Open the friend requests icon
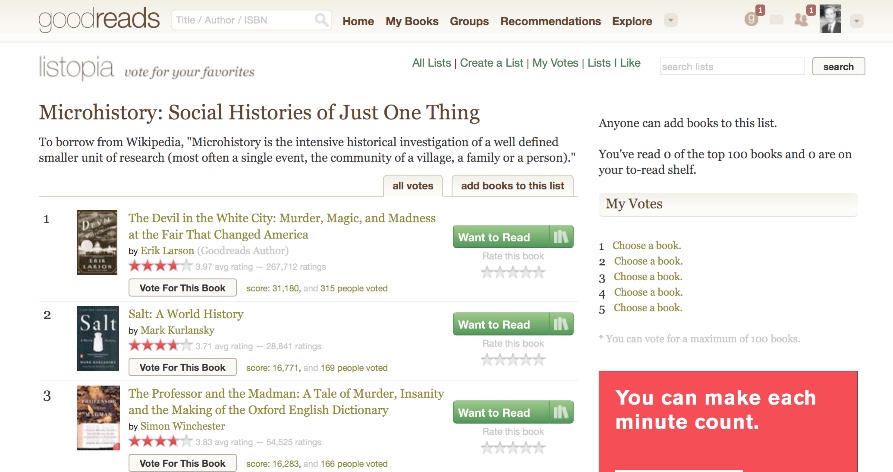Image resolution: width=893 pixels, height=472 pixels. pyautogui.click(x=801, y=20)
